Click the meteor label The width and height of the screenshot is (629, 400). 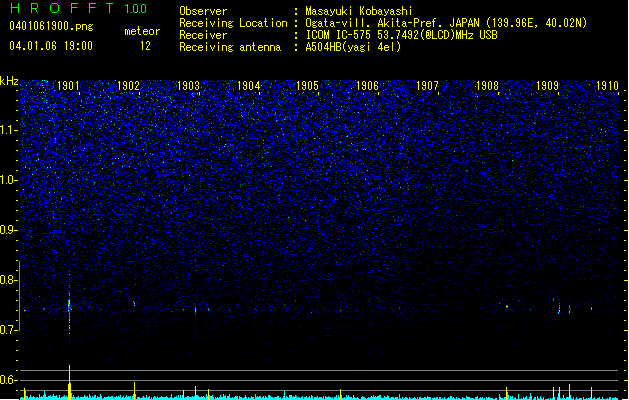pos(142,31)
